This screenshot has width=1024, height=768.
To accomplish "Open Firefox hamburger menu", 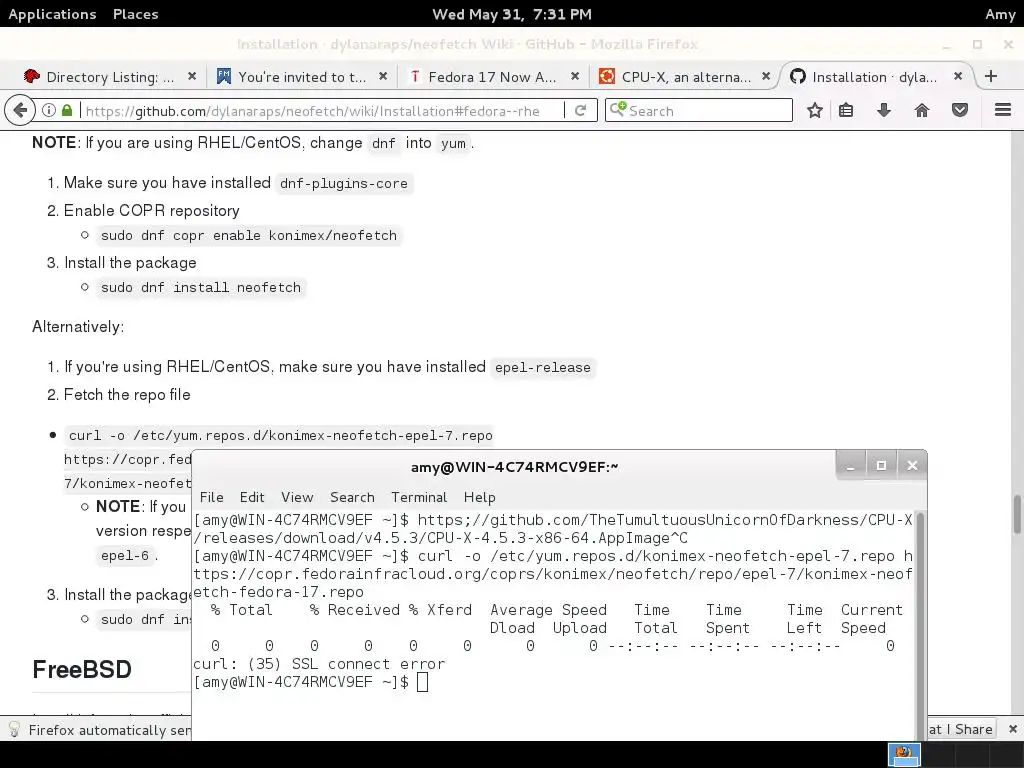I will point(1003,110).
